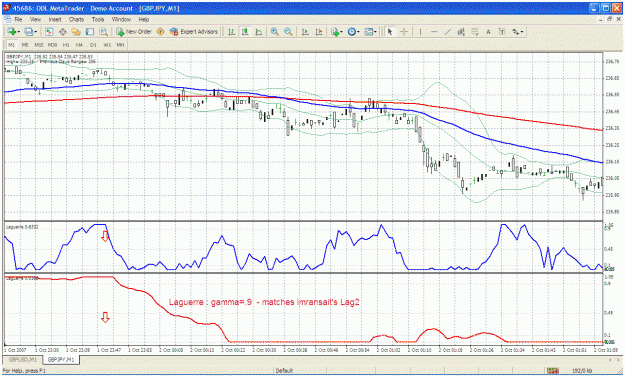The width and height of the screenshot is (625, 377).
Task: Switch chart to line chart mode
Action: 259,32
